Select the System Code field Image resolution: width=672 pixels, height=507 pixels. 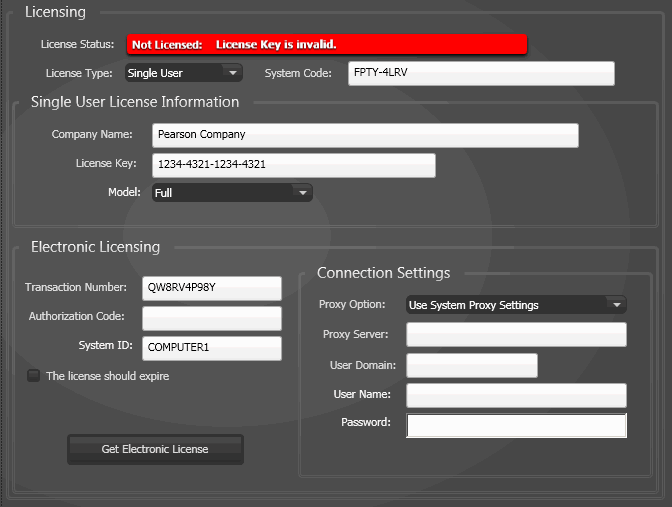pos(481,73)
